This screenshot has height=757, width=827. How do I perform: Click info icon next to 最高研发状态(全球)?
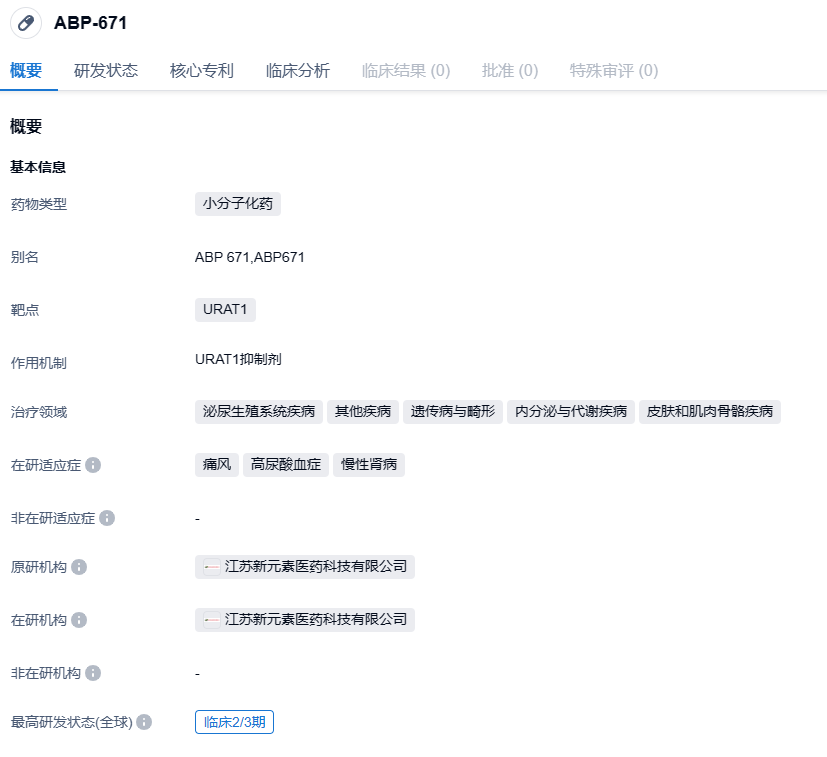[144, 722]
